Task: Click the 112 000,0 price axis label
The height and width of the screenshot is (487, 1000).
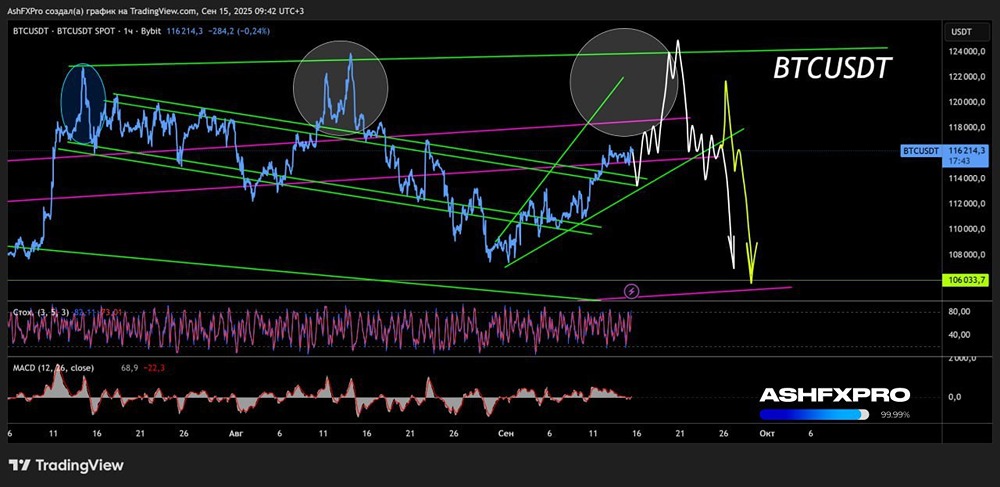Action: 966,204
